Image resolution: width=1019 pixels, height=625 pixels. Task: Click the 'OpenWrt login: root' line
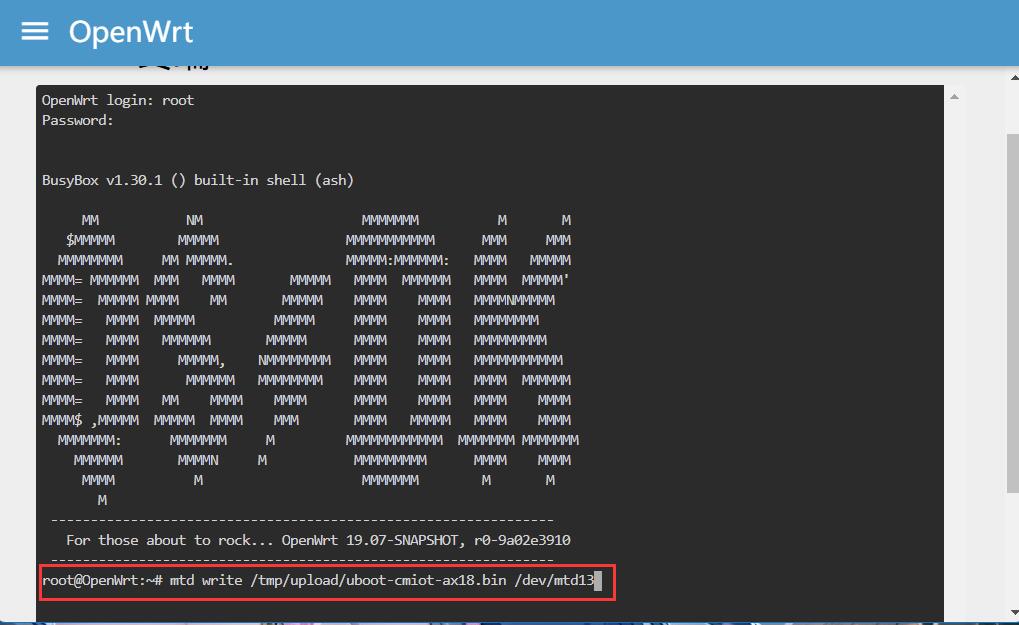[118, 100]
